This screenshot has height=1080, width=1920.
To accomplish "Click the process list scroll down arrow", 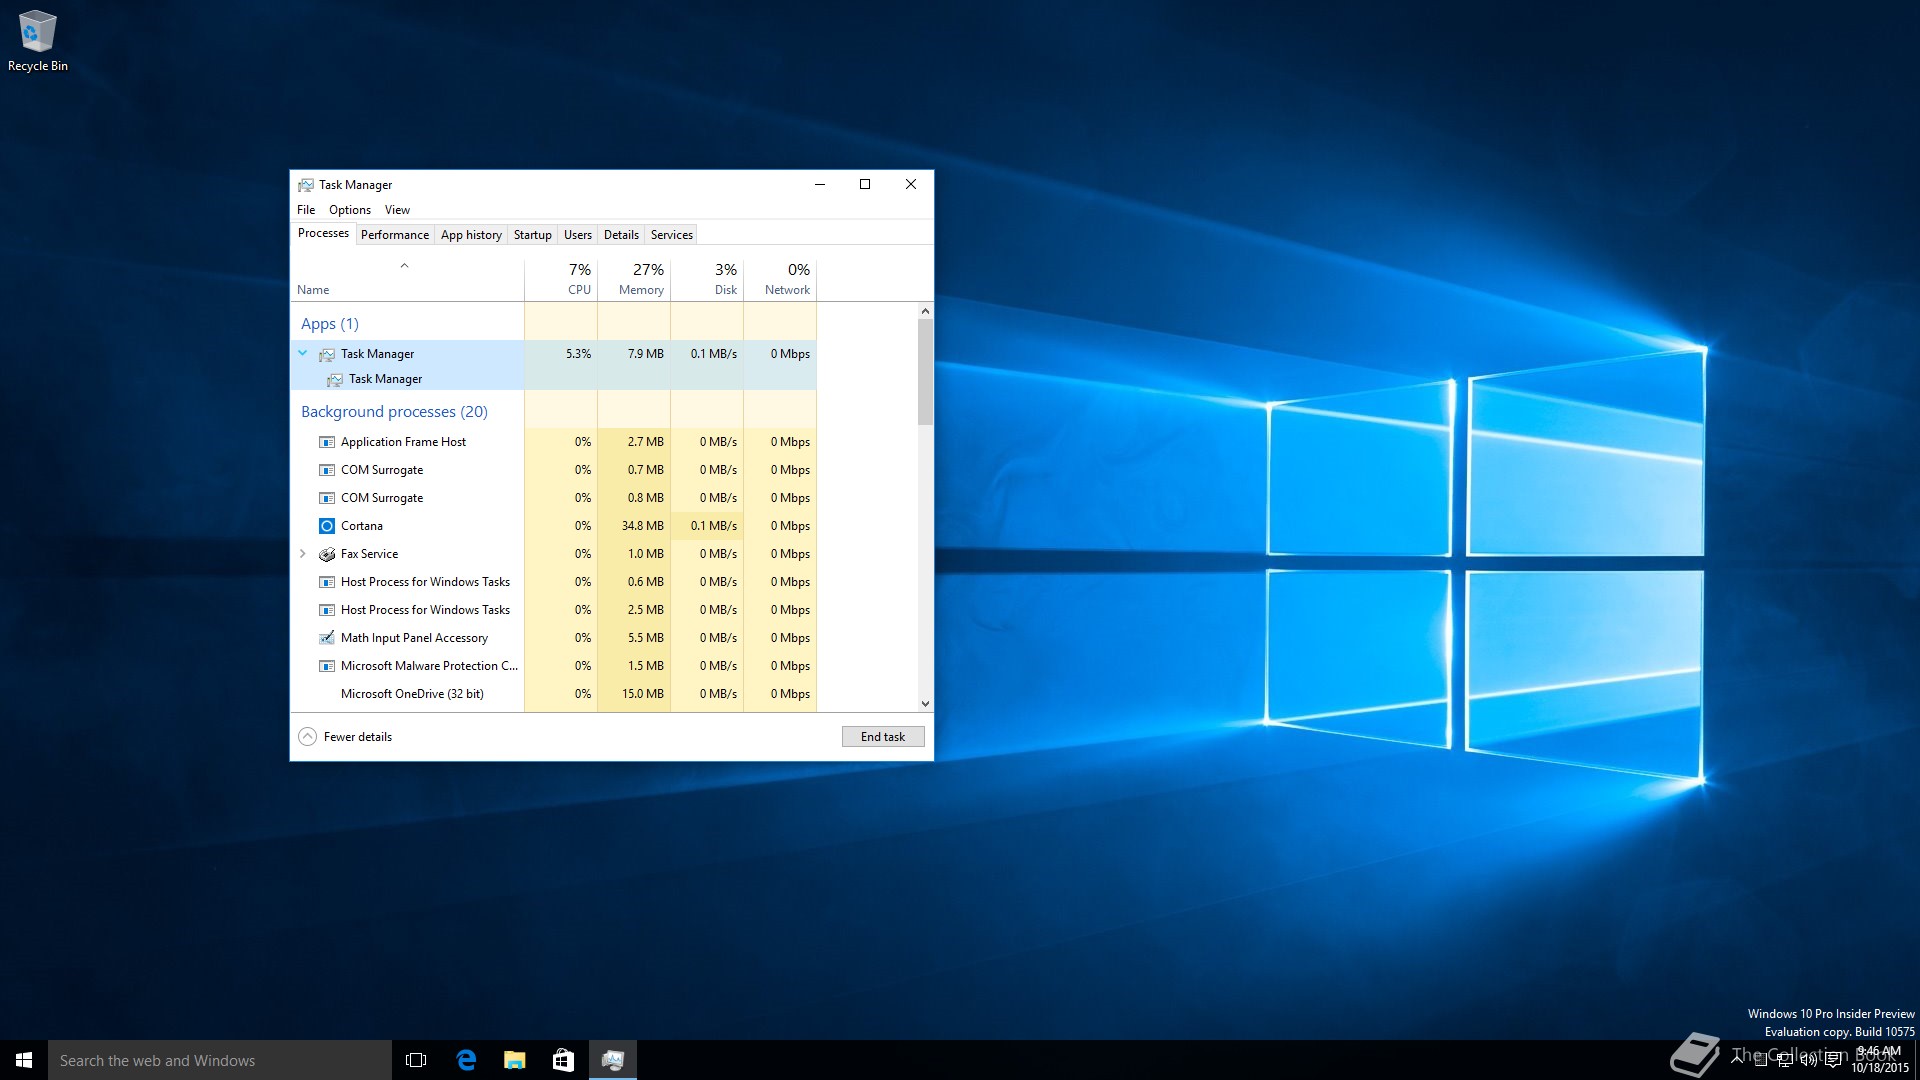I will pyautogui.click(x=925, y=704).
